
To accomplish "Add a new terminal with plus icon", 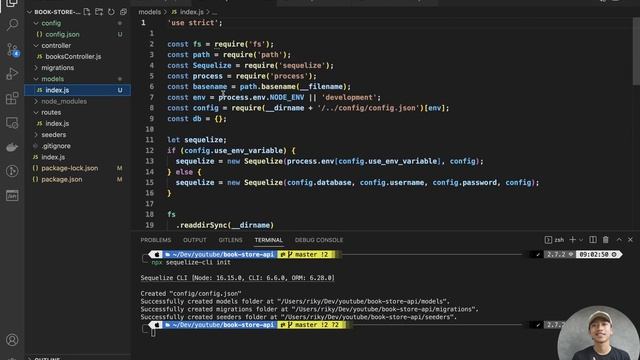I will coord(572,240).
